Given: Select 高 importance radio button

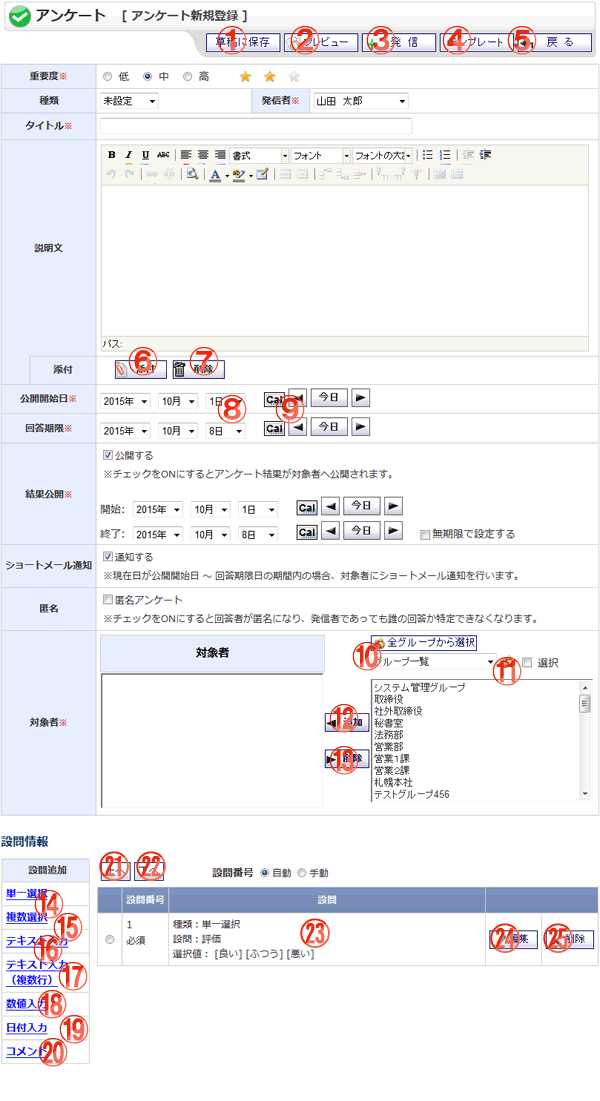Looking at the screenshot, I should click(188, 77).
